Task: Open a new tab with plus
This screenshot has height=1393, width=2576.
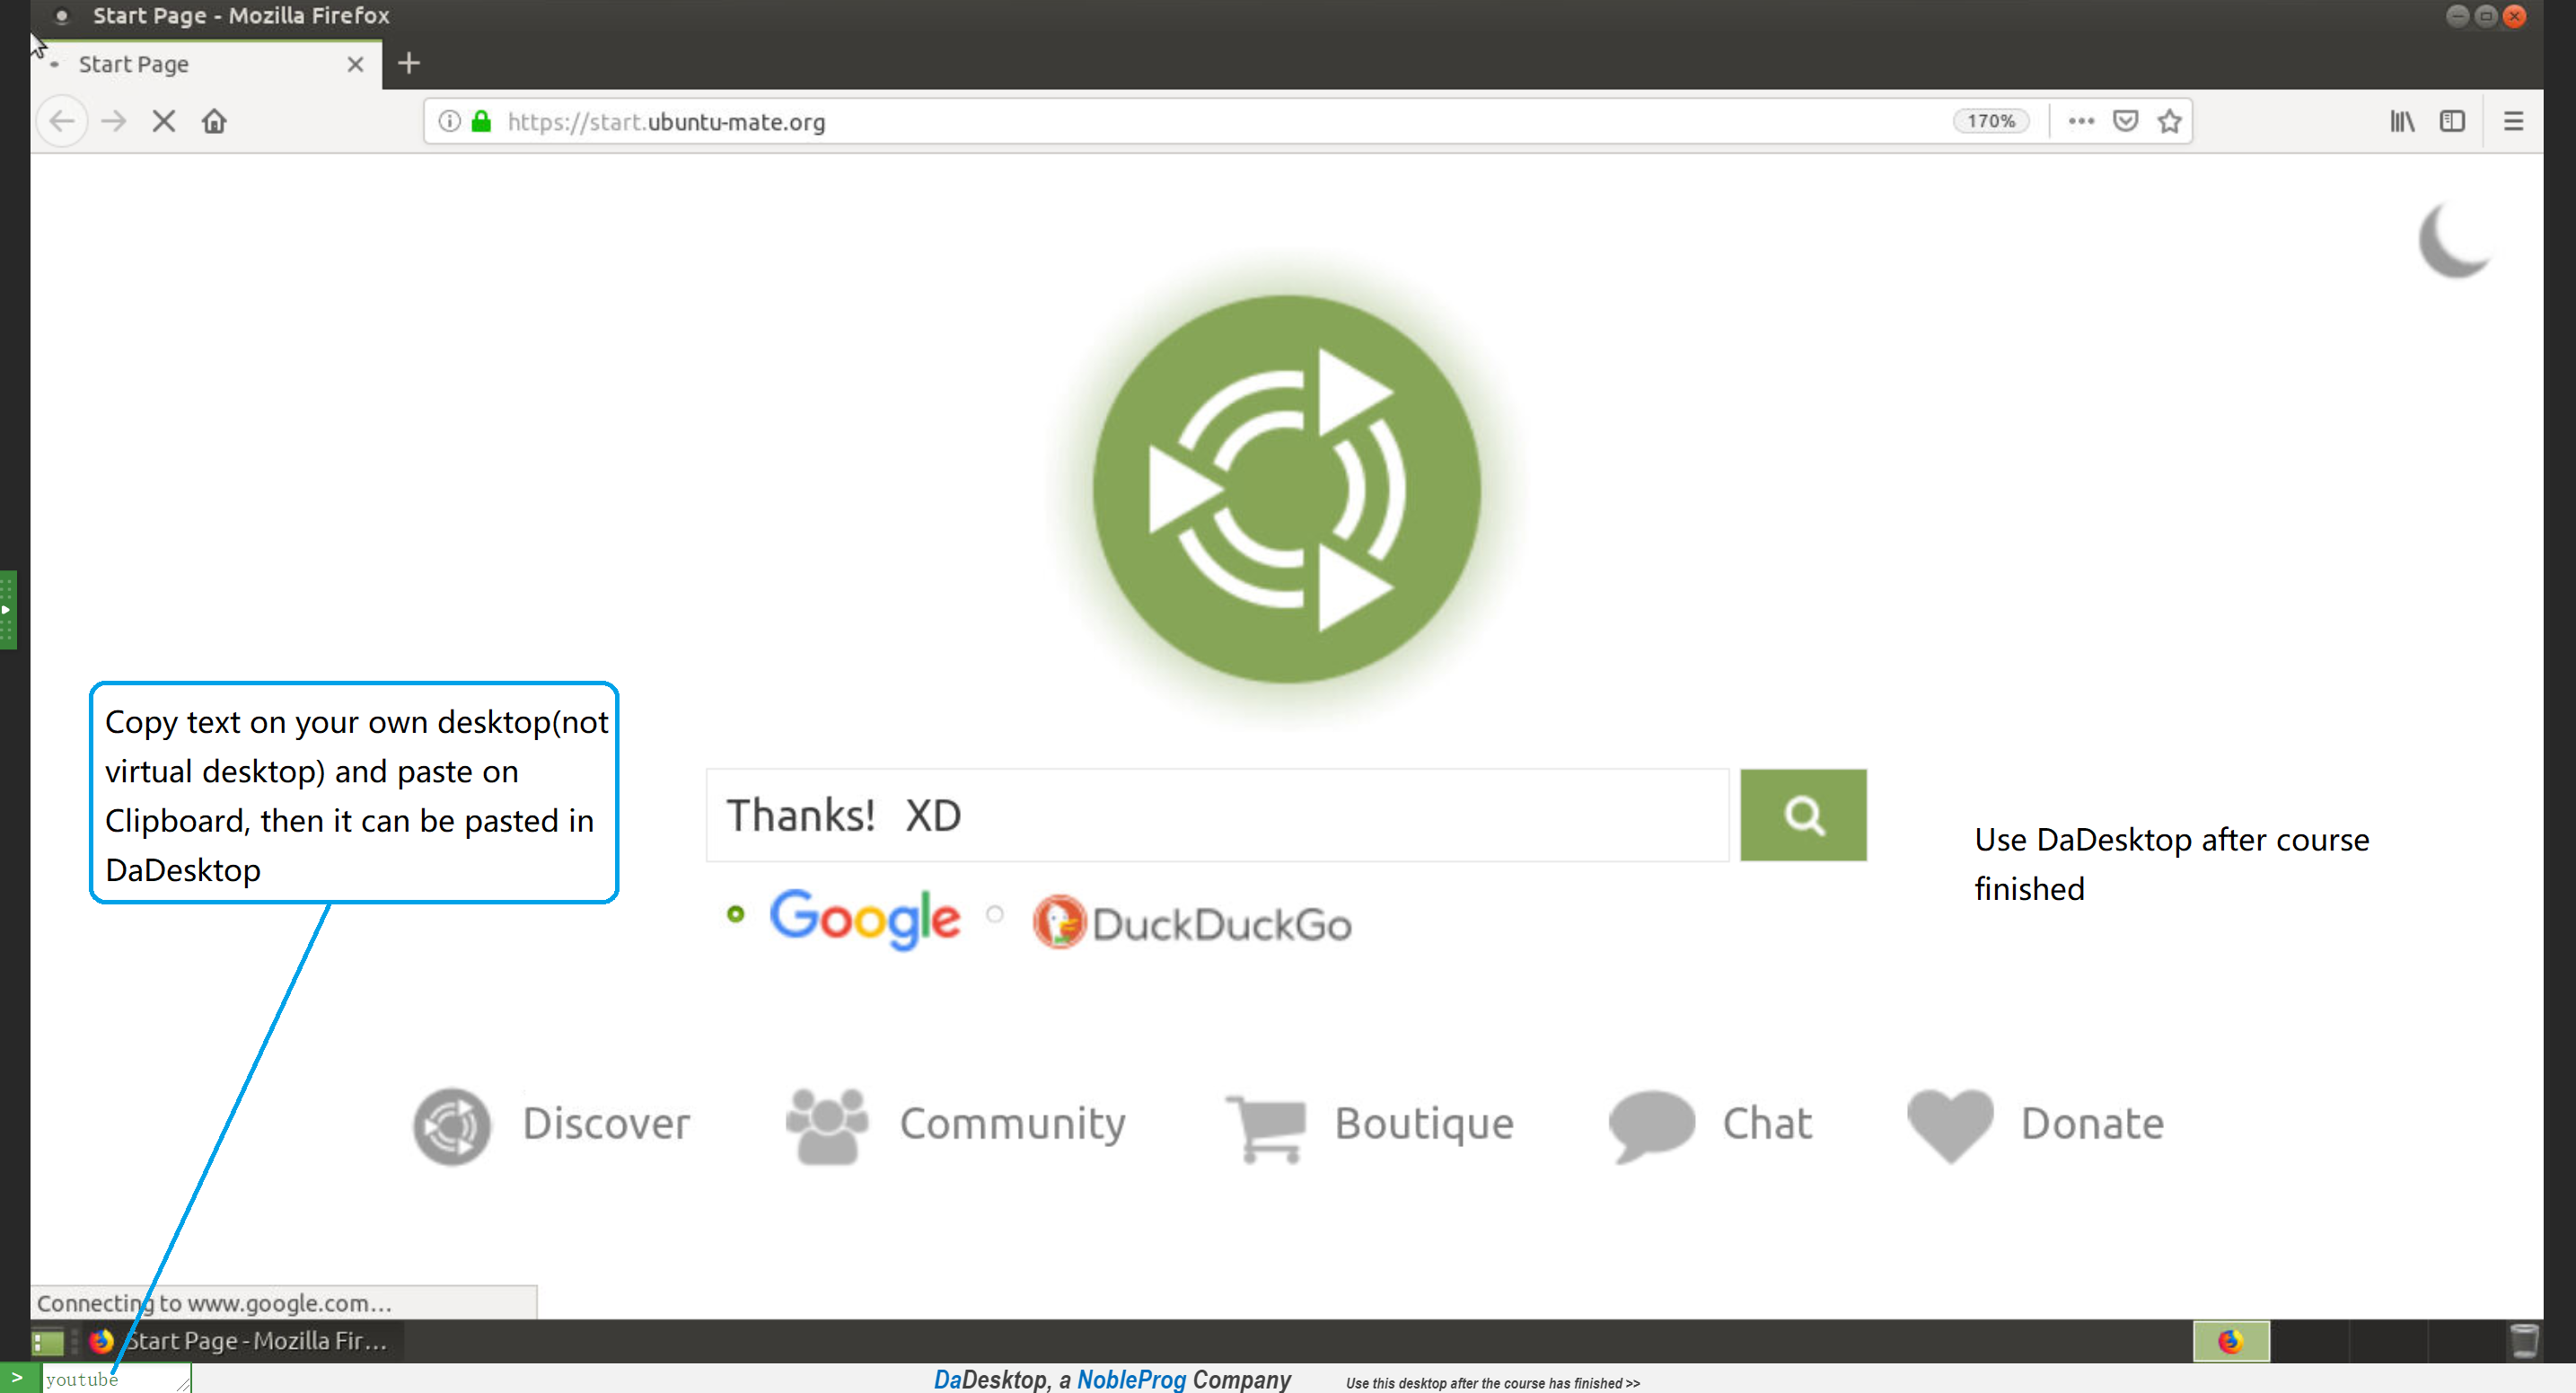Action: (x=409, y=64)
